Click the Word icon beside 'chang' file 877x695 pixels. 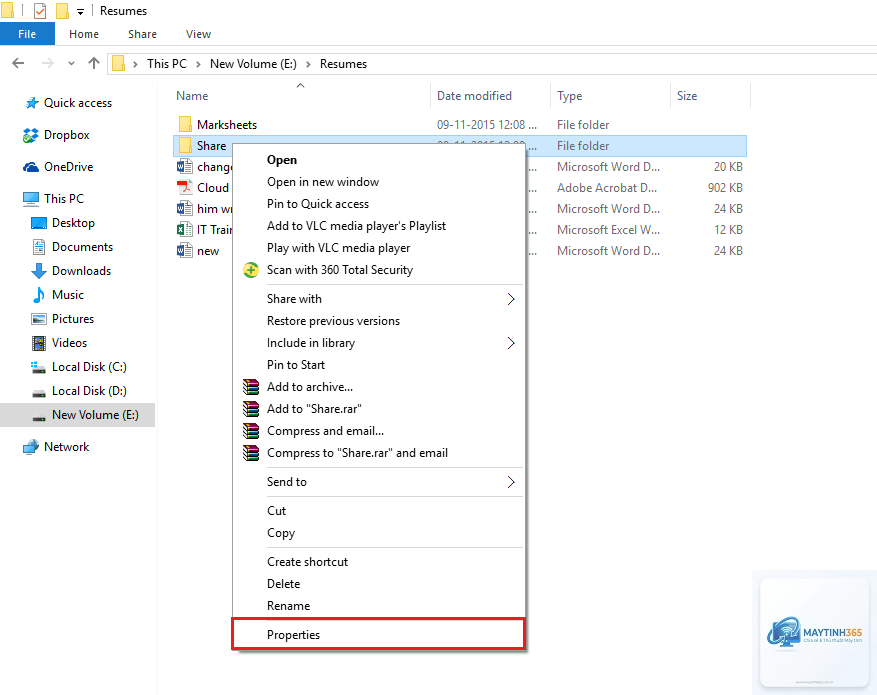(185, 167)
